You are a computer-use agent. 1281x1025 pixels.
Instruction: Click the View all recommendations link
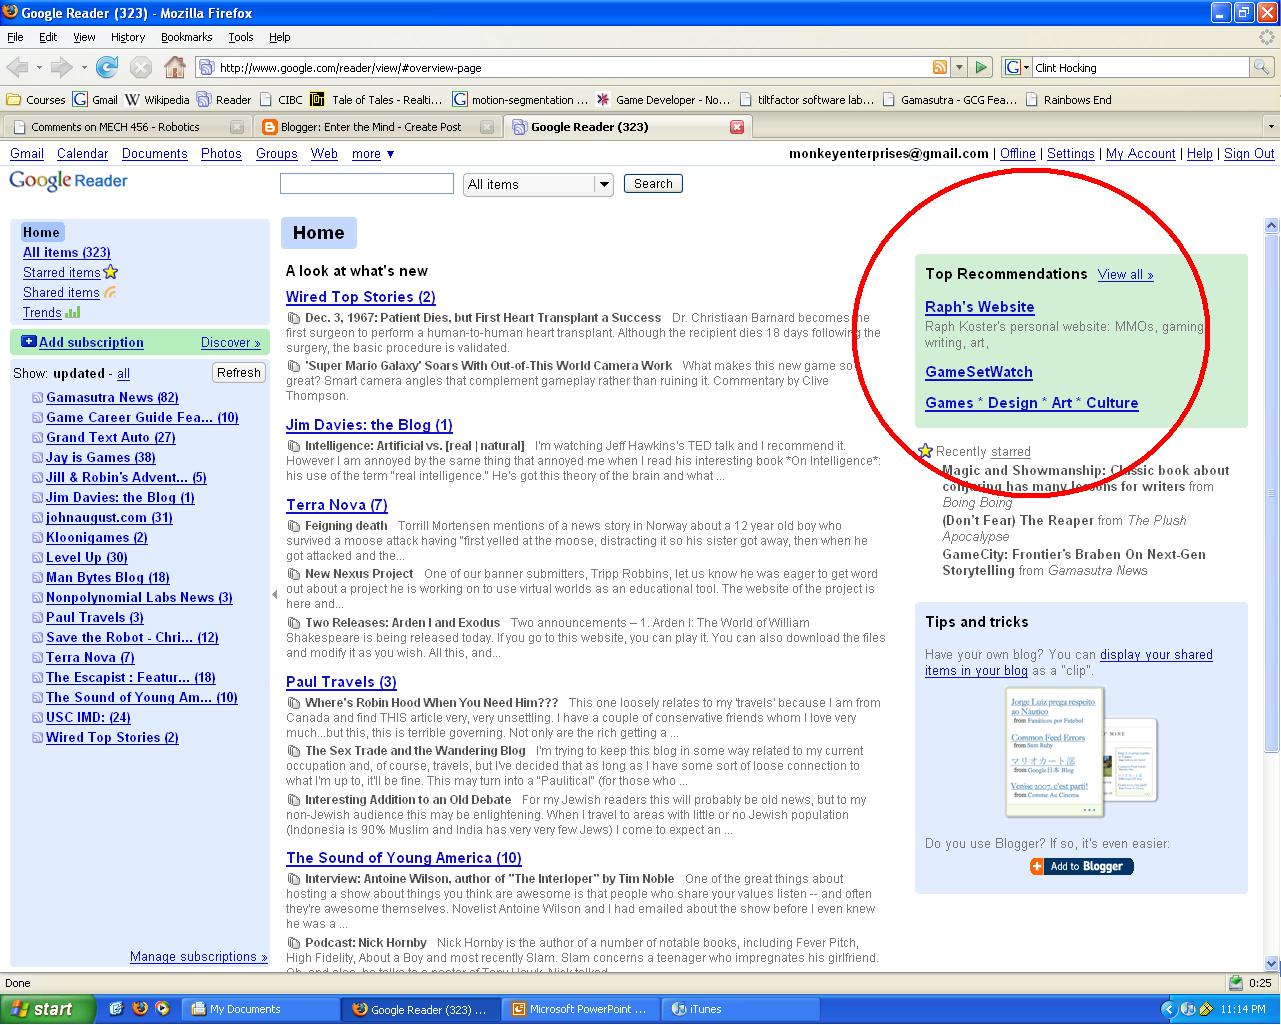pyautogui.click(x=1125, y=274)
